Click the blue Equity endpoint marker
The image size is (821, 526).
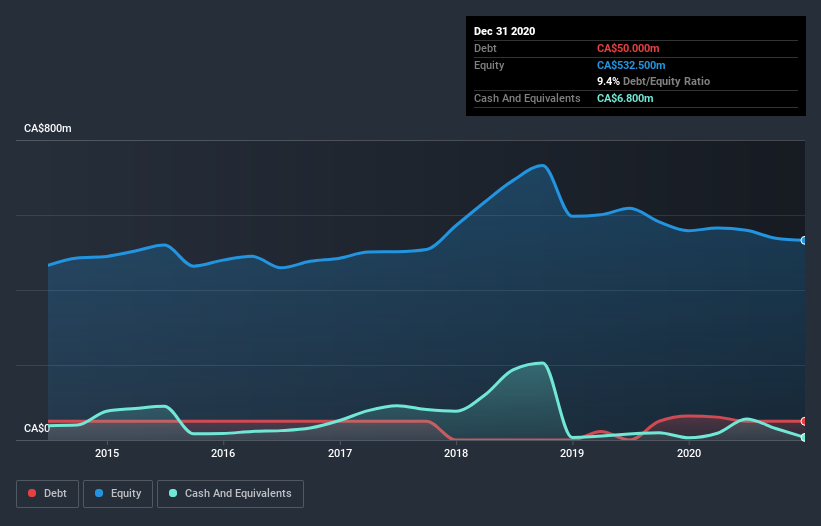(x=804, y=241)
